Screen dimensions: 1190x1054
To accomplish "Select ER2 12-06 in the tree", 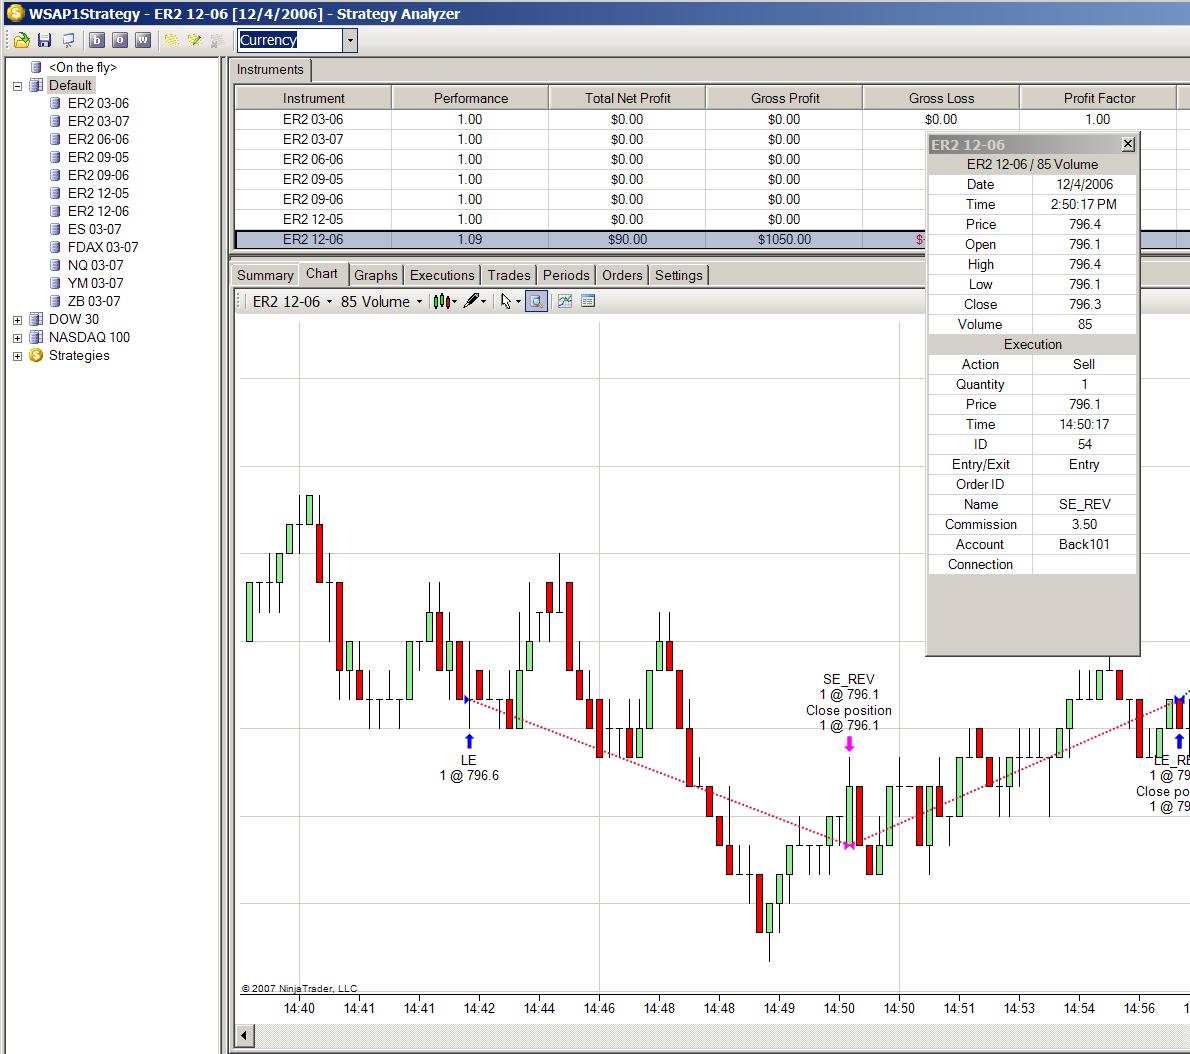I will tap(98, 211).
